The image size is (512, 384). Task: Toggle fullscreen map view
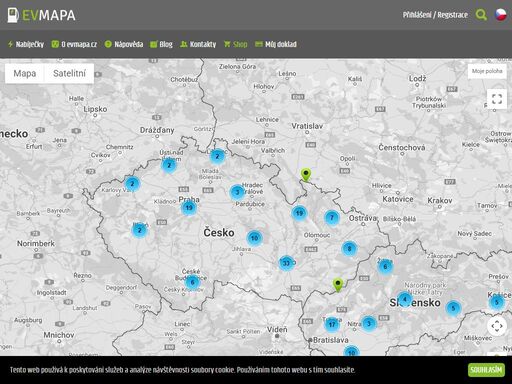(x=497, y=99)
